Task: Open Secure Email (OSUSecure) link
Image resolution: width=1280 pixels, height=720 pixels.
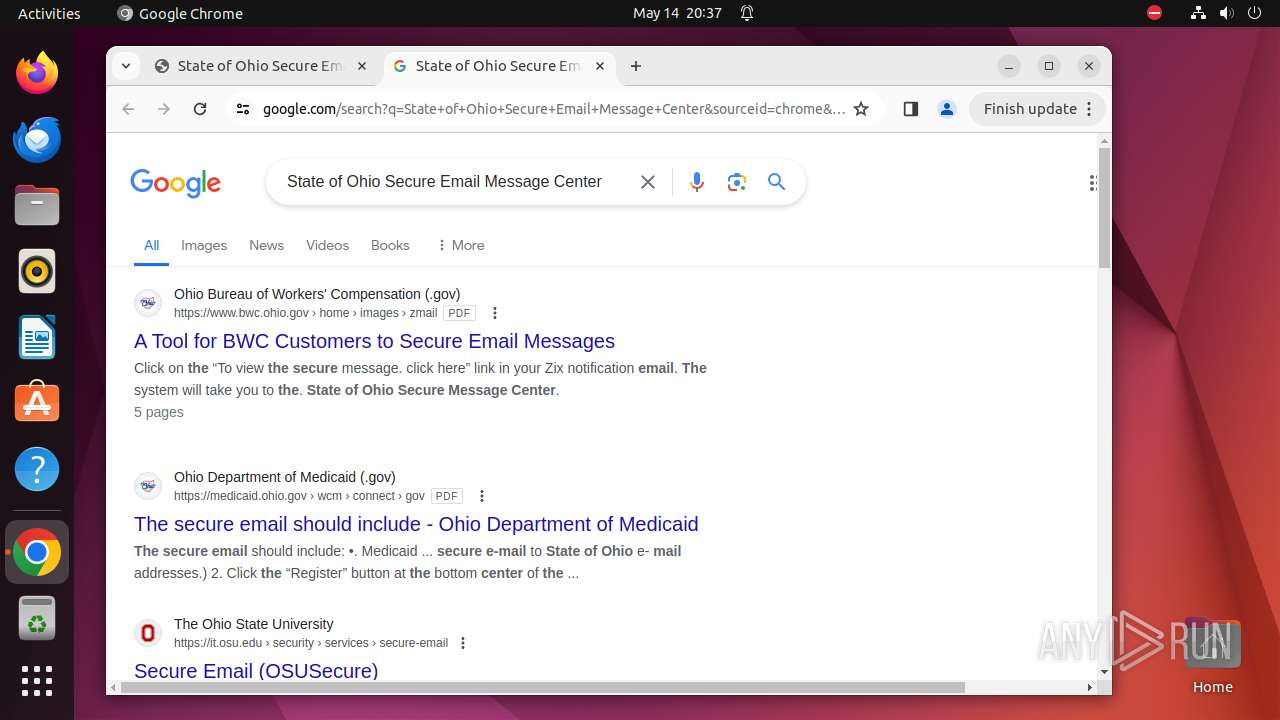Action: [256, 670]
